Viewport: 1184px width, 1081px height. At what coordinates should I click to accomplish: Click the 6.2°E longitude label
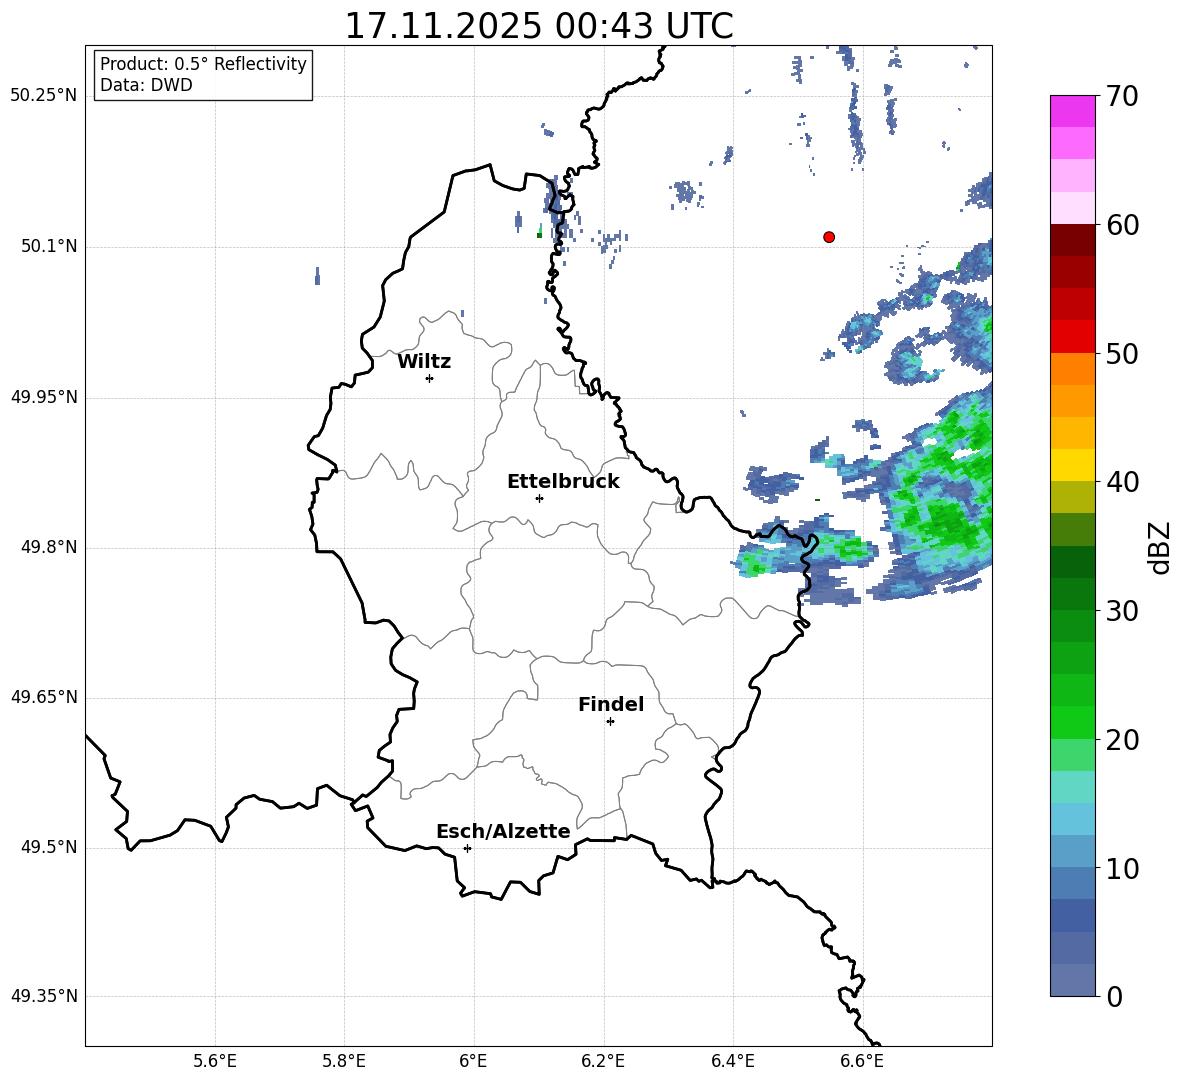pos(603,1061)
